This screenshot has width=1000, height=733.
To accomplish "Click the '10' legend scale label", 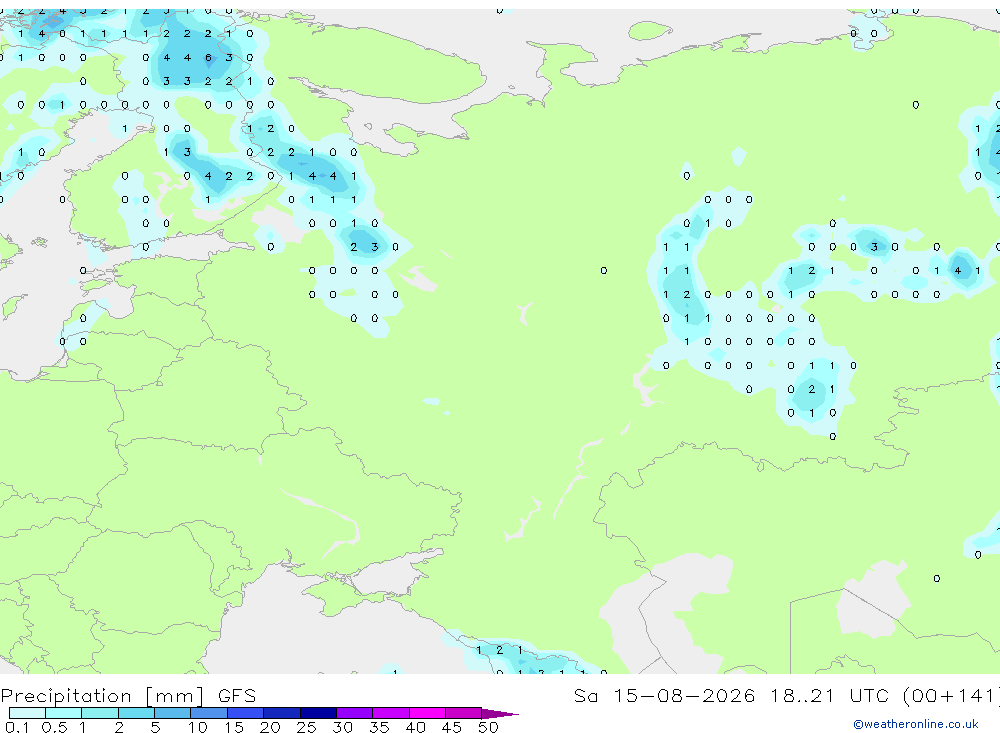I will tap(197, 727).
